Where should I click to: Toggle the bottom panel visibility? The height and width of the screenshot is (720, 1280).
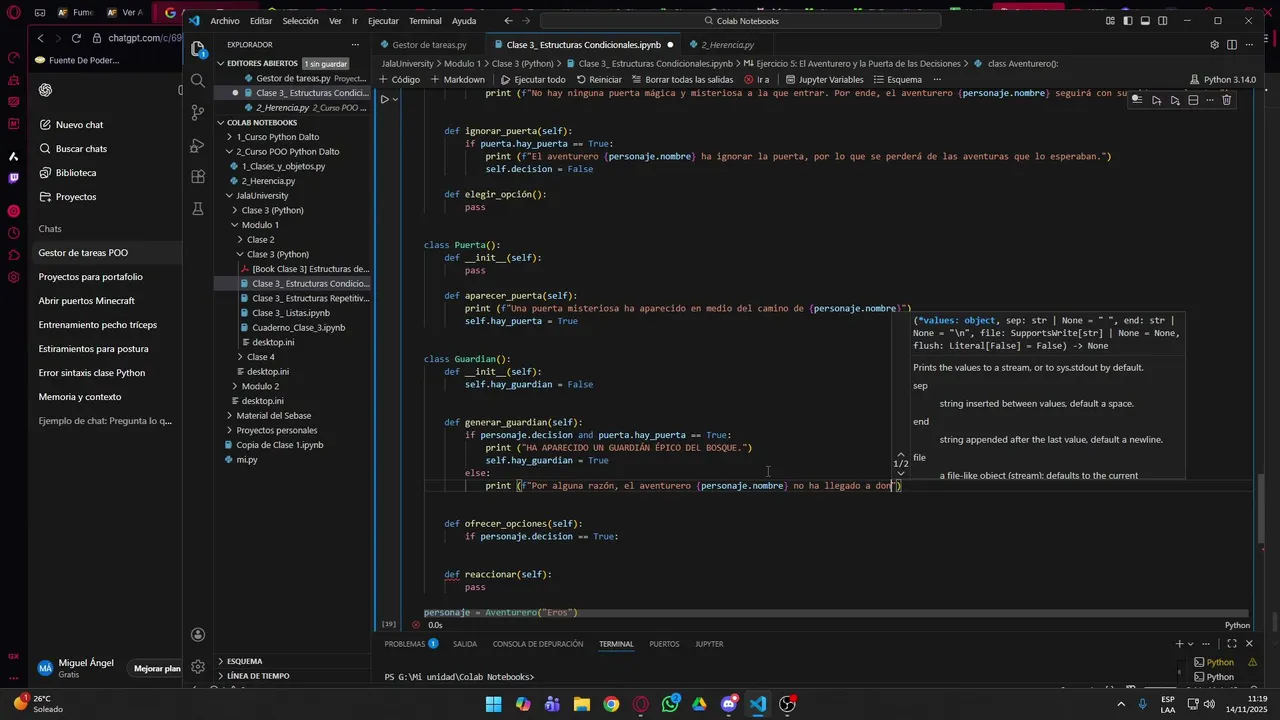pyautogui.click(x=1145, y=20)
